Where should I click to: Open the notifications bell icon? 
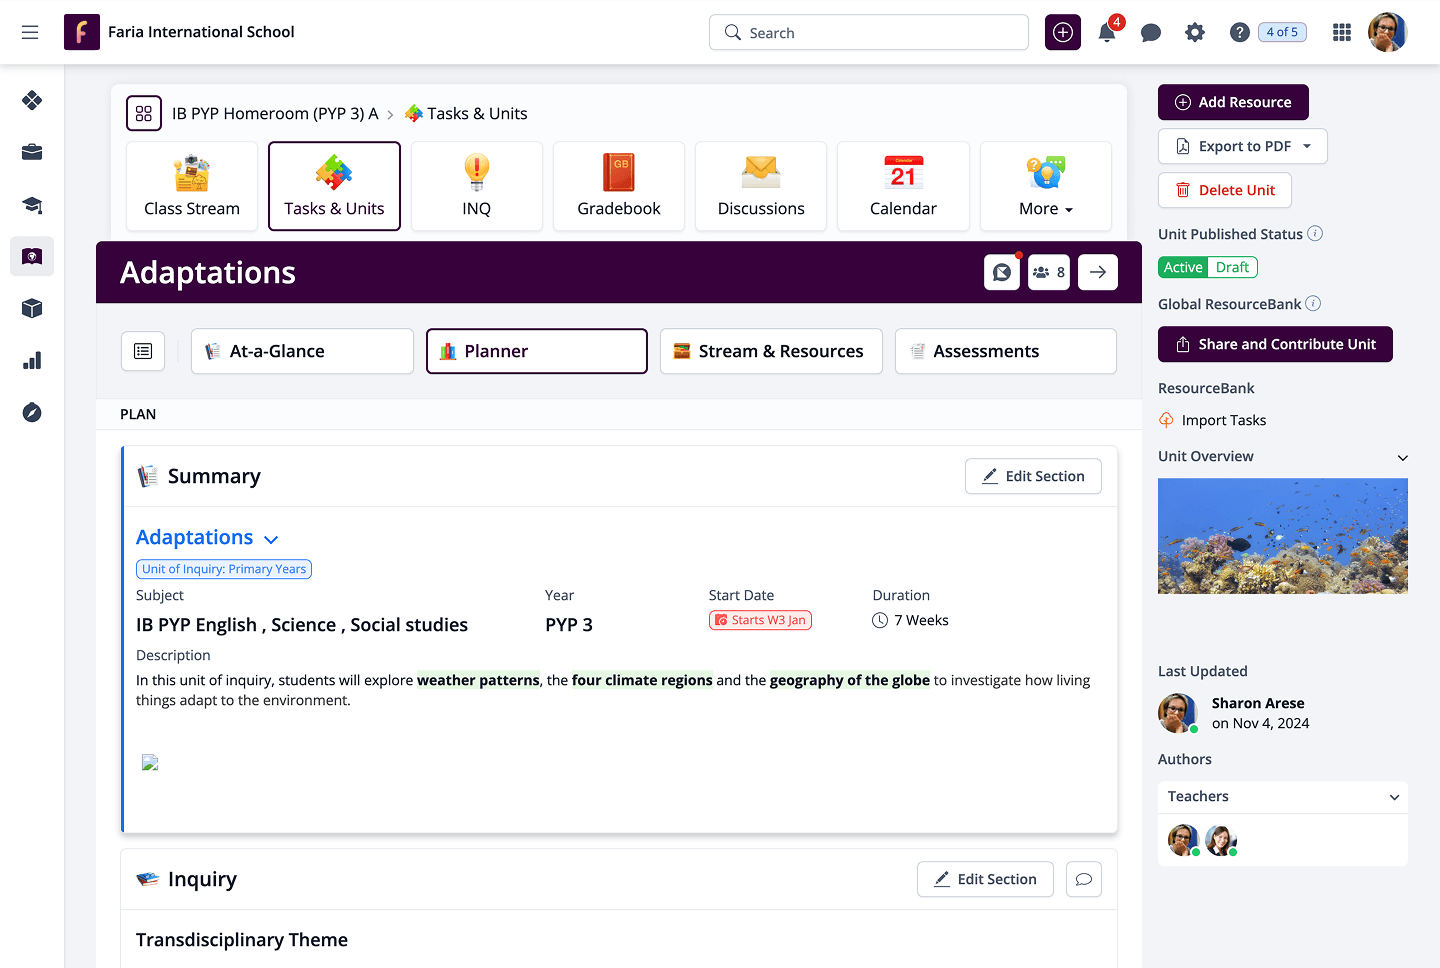(1107, 33)
